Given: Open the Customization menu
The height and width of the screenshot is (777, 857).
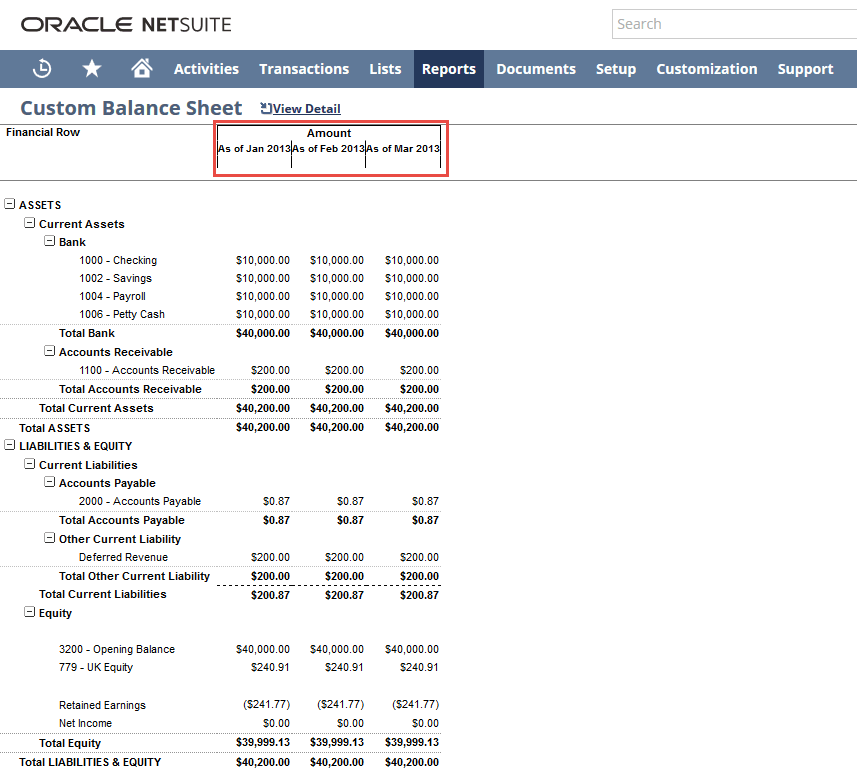Looking at the screenshot, I should click(707, 69).
